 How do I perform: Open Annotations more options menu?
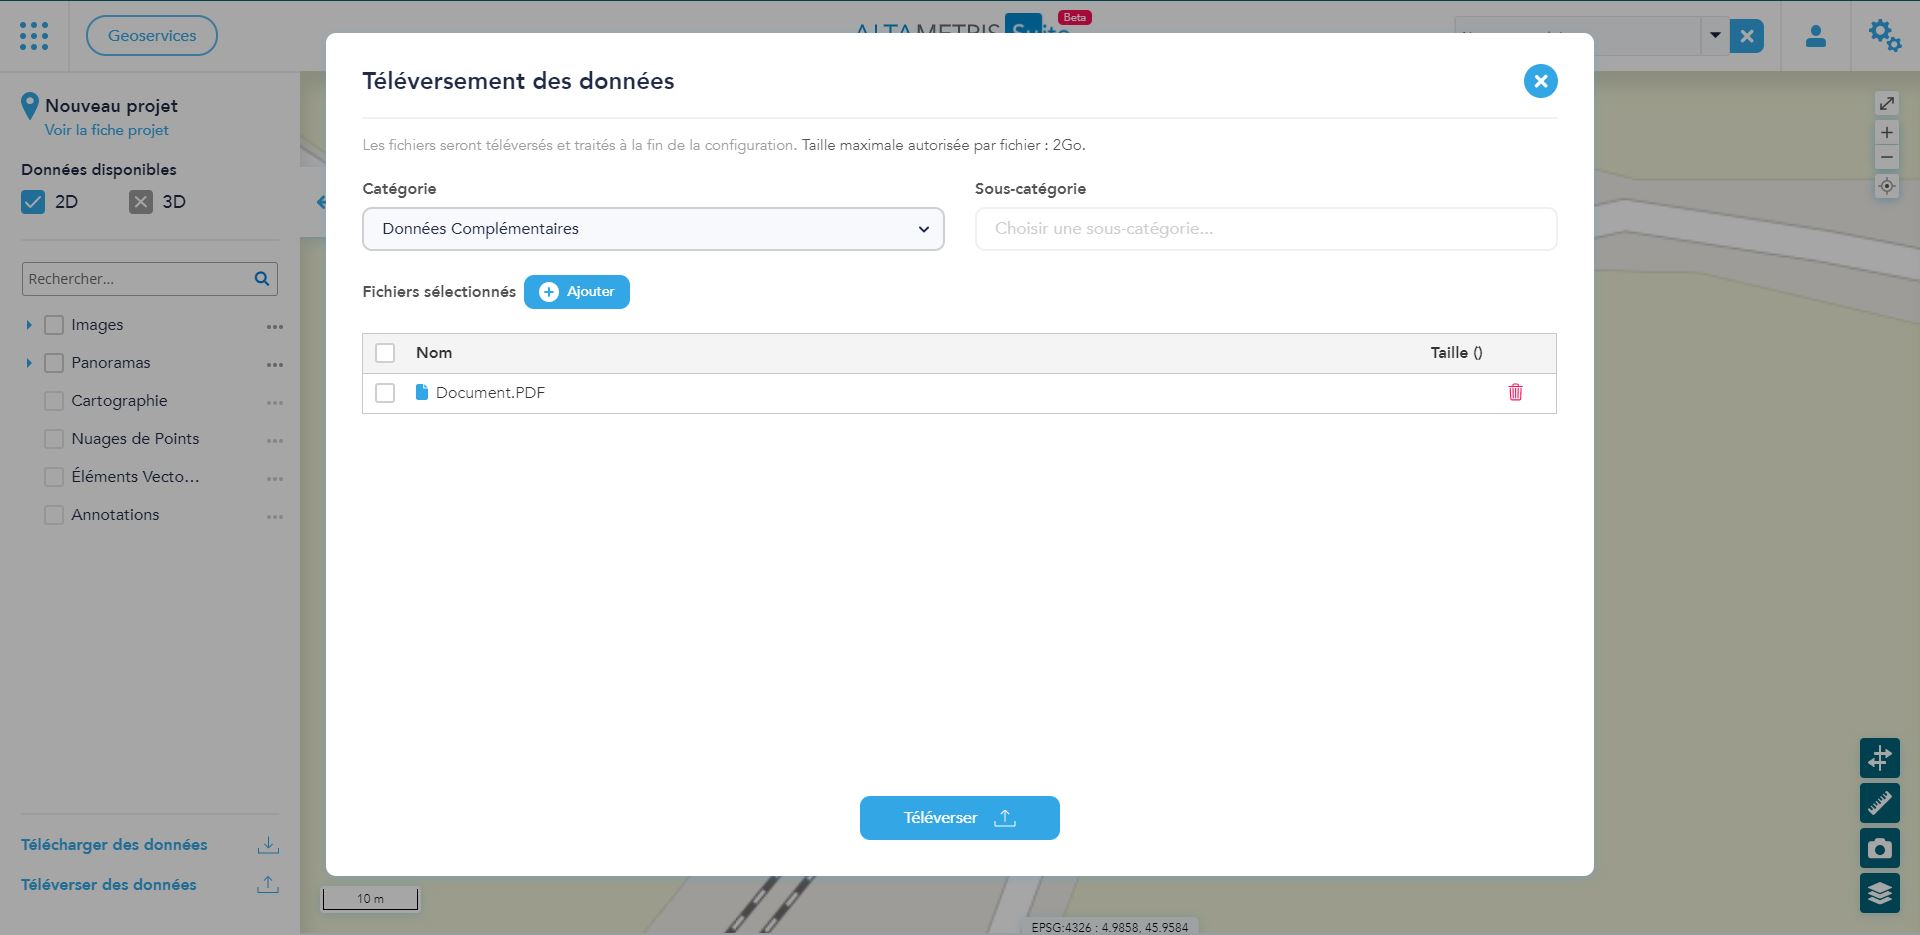pos(275,517)
